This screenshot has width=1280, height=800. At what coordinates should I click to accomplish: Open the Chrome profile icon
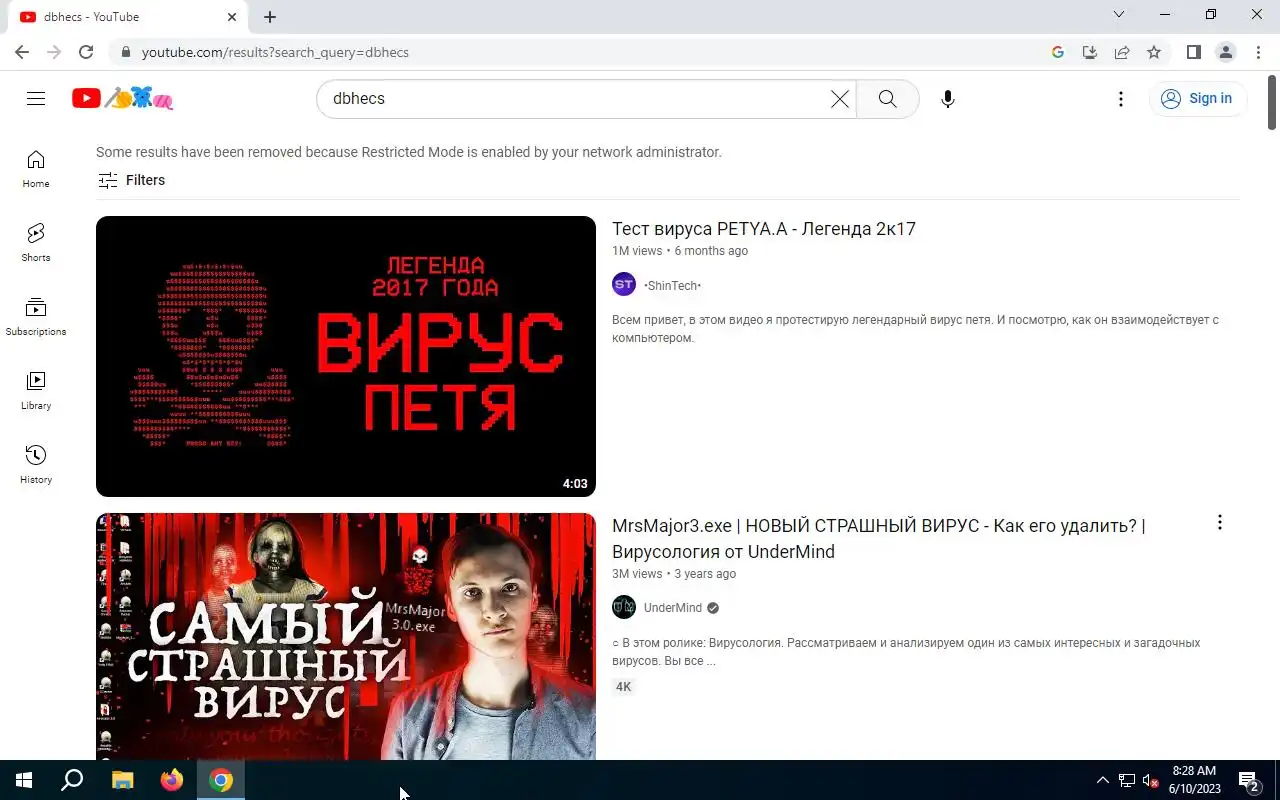(1225, 52)
